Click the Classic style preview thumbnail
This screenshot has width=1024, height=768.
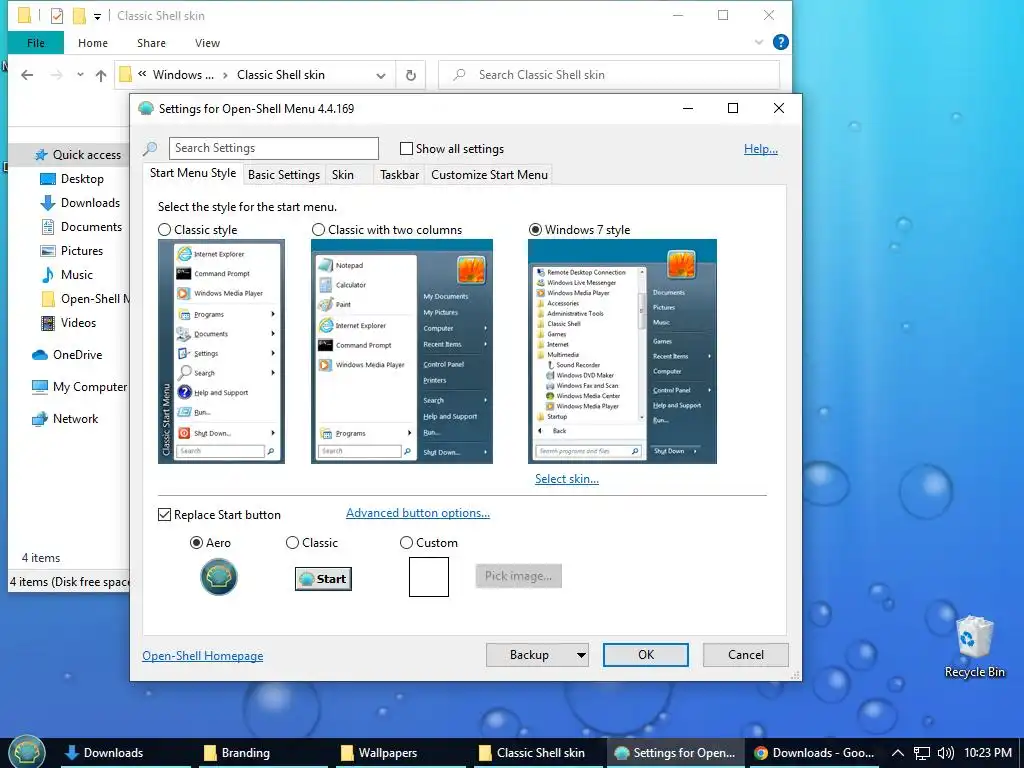(221, 351)
